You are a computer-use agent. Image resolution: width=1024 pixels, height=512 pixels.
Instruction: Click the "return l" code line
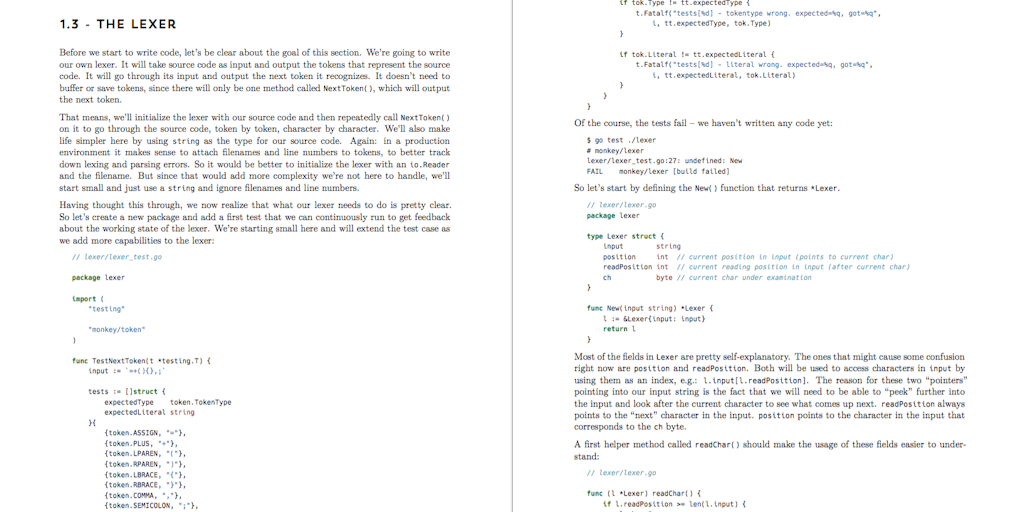tap(619, 329)
